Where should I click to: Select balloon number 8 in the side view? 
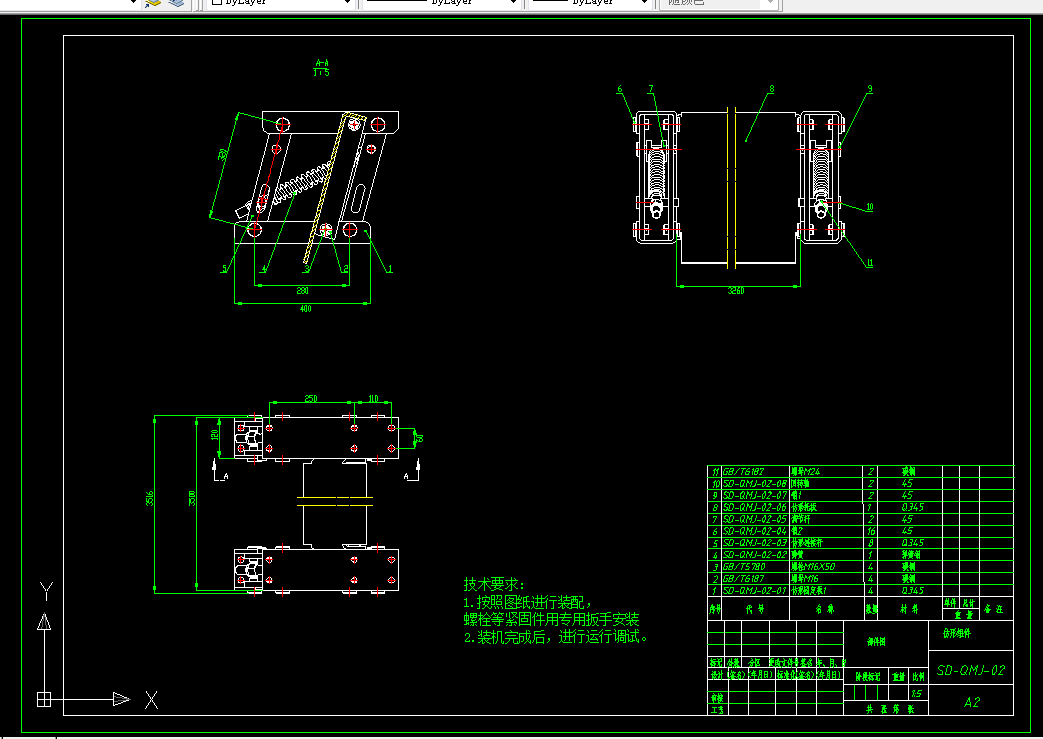click(772, 88)
